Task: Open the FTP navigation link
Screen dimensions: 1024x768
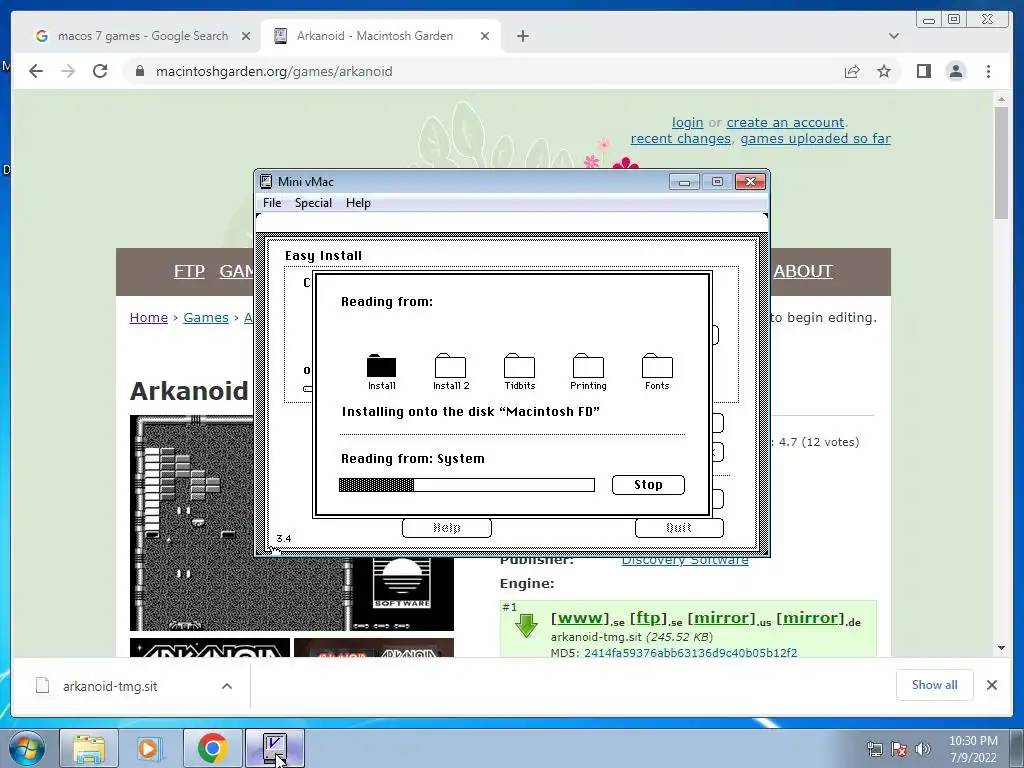Action: [x=189, y=271]
